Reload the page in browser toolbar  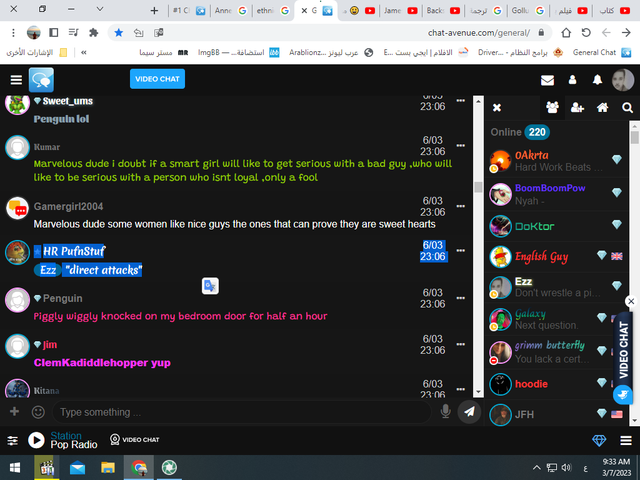(586, 33)
